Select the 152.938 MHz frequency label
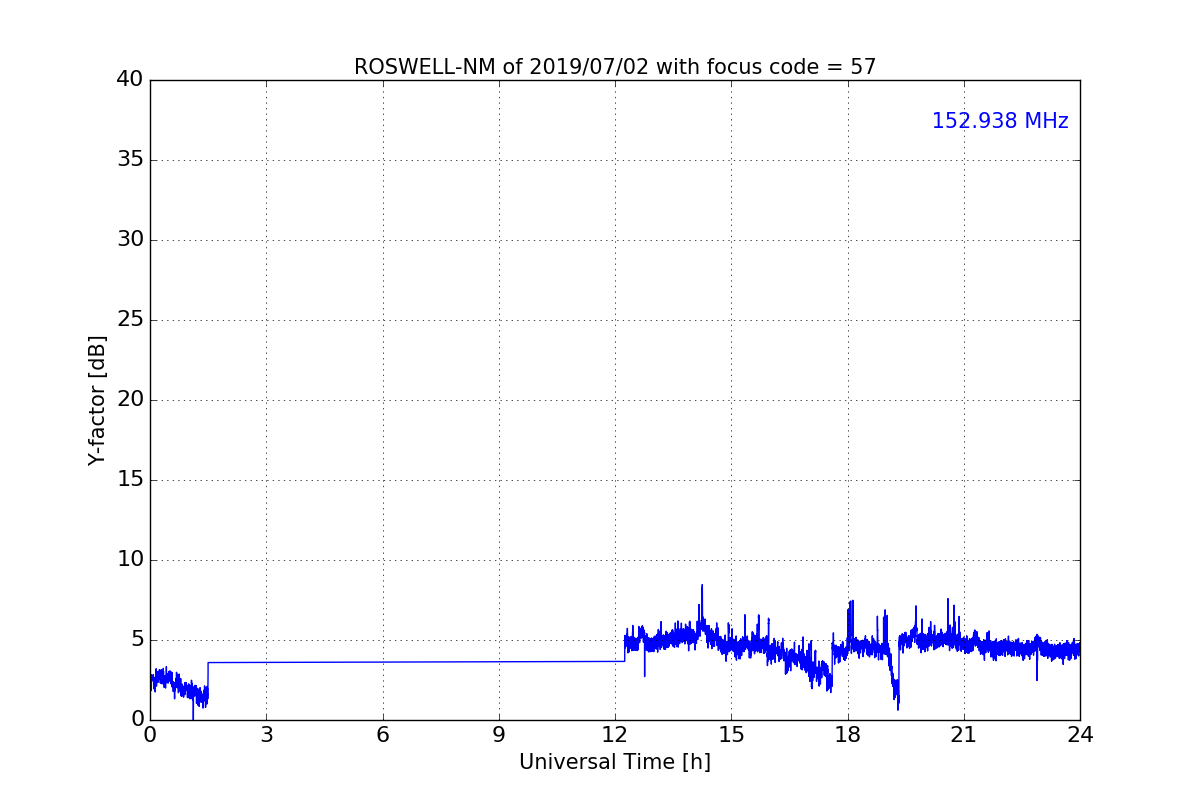Viewport: 1200px width, 800px height. click(1000, 121)
